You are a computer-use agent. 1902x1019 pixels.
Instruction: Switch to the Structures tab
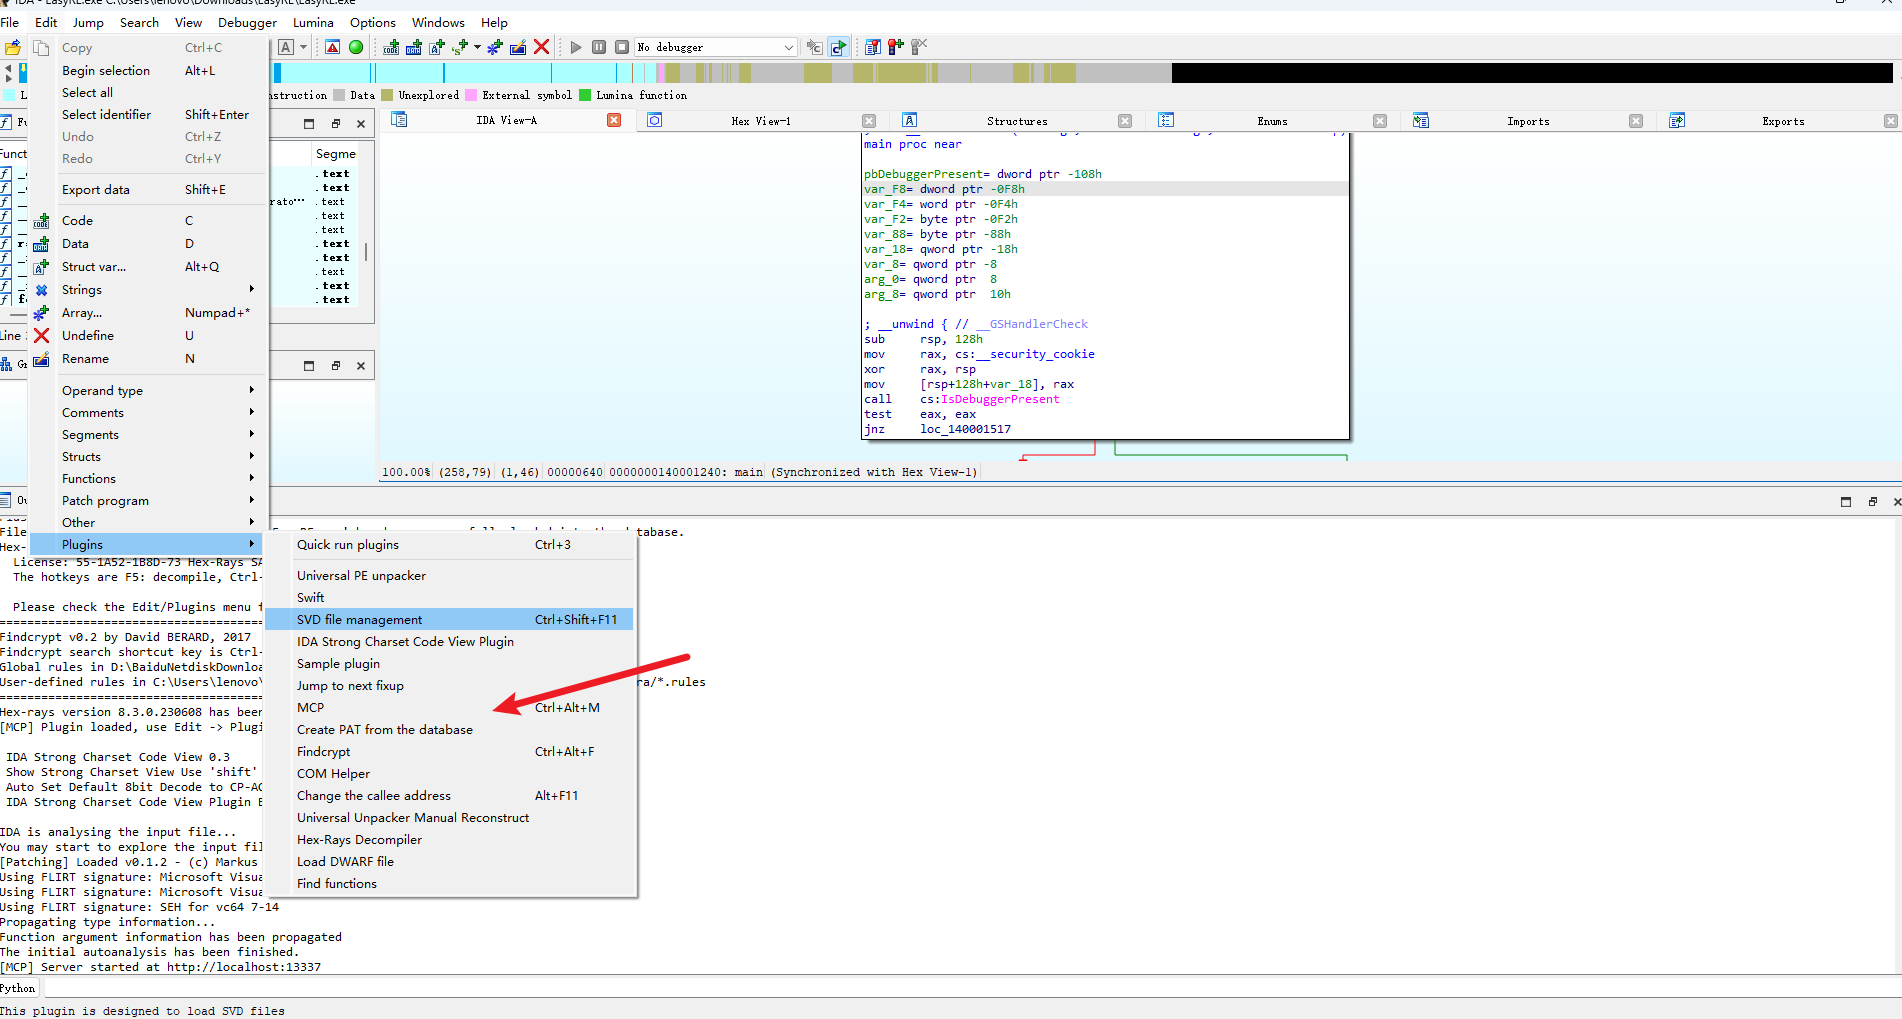point(1017,121)
